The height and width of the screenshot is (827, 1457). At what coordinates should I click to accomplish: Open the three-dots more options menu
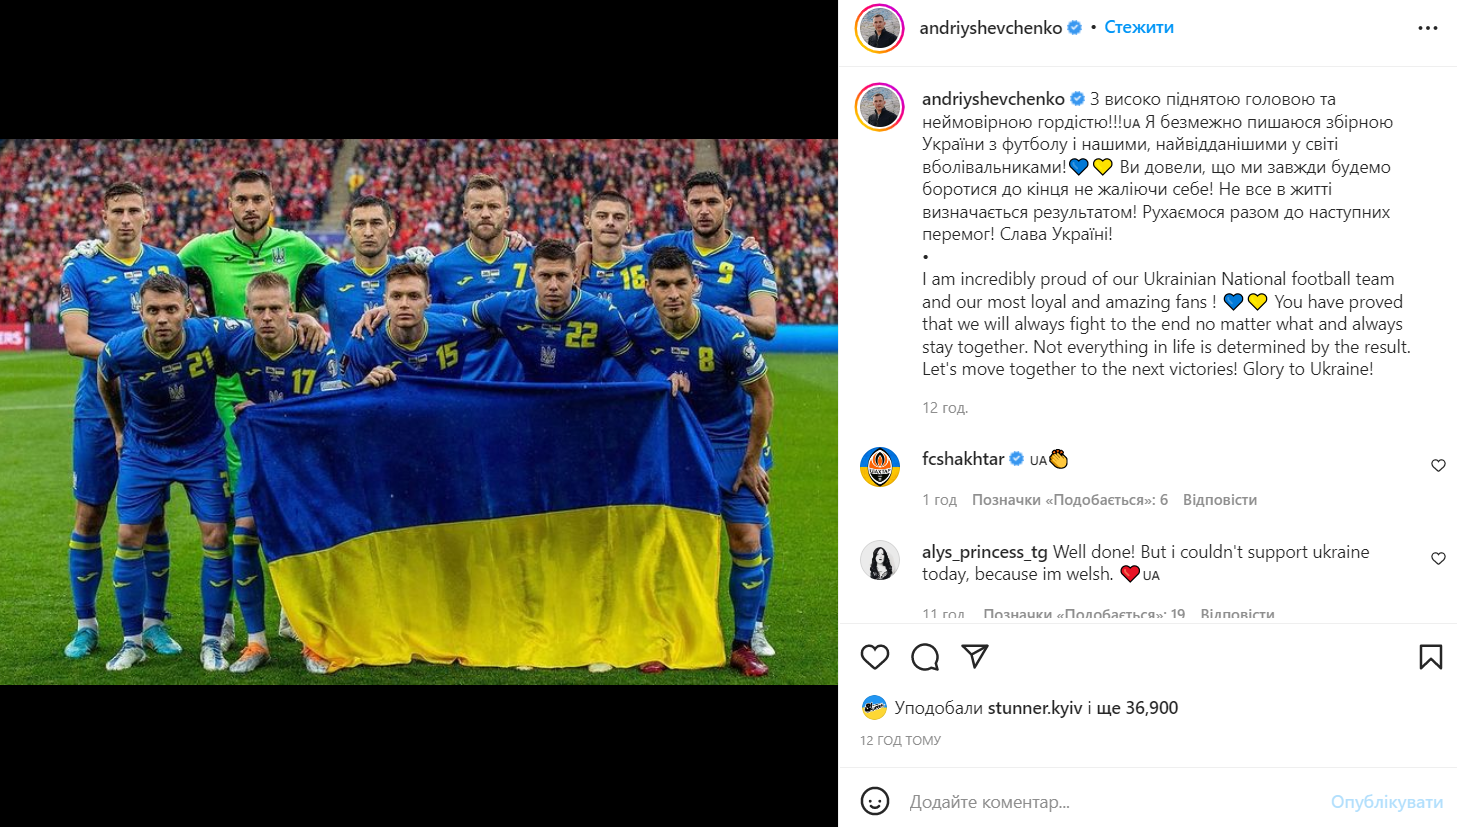click(x=1428, y=28)
